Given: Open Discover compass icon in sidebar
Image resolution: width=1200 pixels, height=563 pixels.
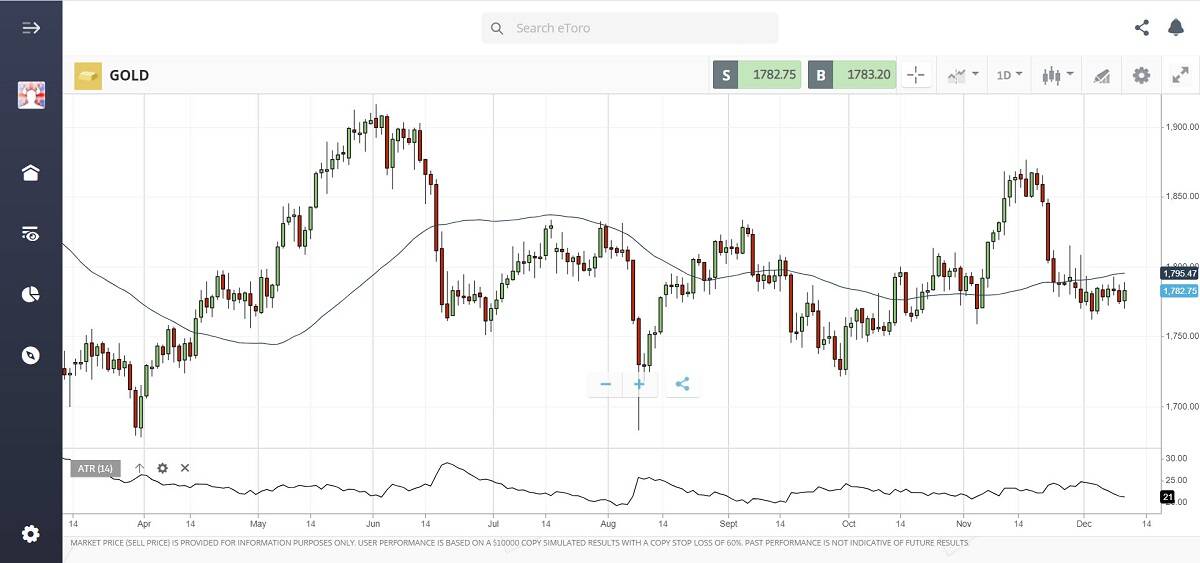Looking at the screenshot, I should click(31, 355).
